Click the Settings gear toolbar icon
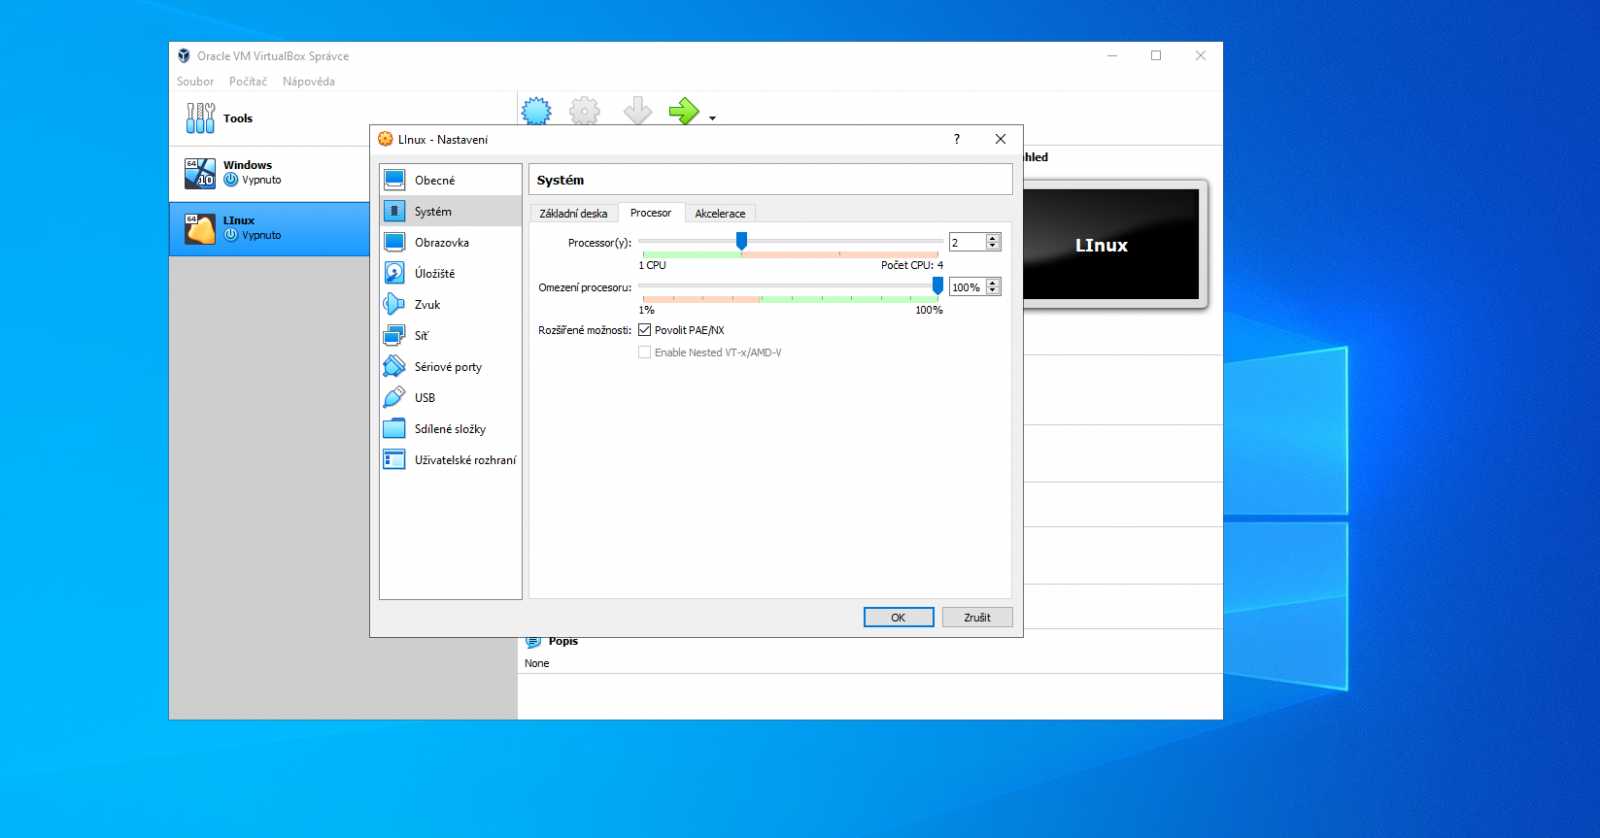 tap(585, 110)
